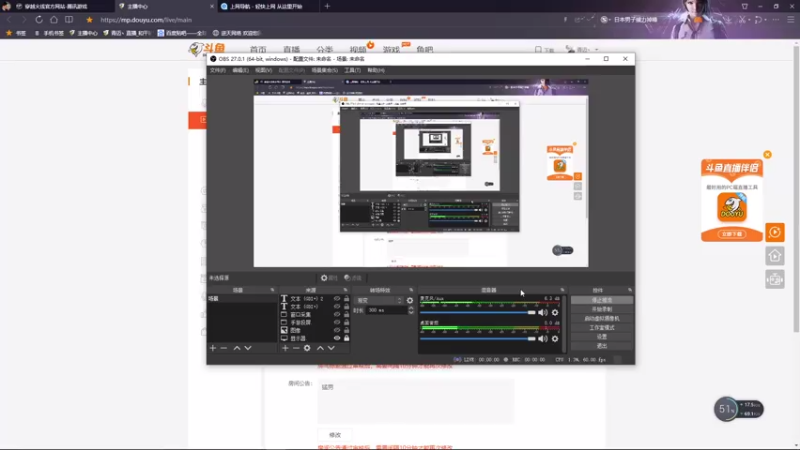The width and height of the screenshot is (800, 450).
Task: Open source properties gear in Sources panel toolbar
Action: [307, 348]
